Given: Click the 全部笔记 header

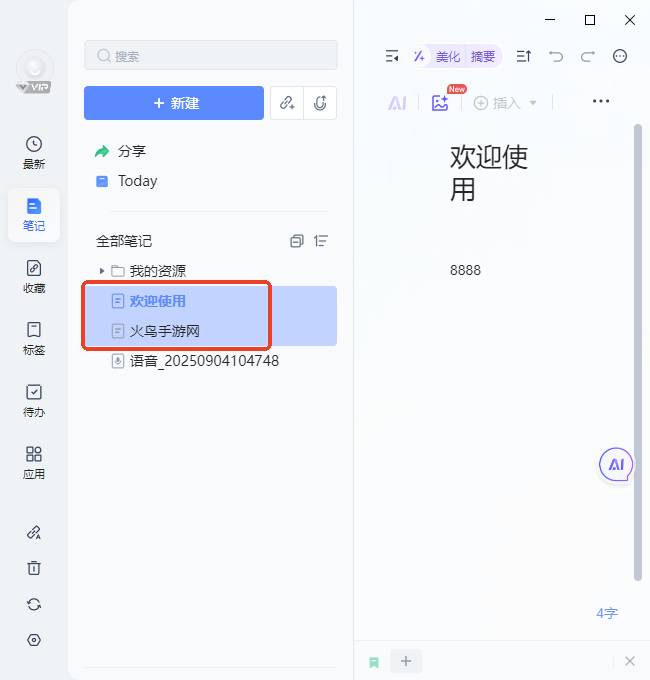Looking at the screenshot, I should pyautogui.click(x=124, y=241).
